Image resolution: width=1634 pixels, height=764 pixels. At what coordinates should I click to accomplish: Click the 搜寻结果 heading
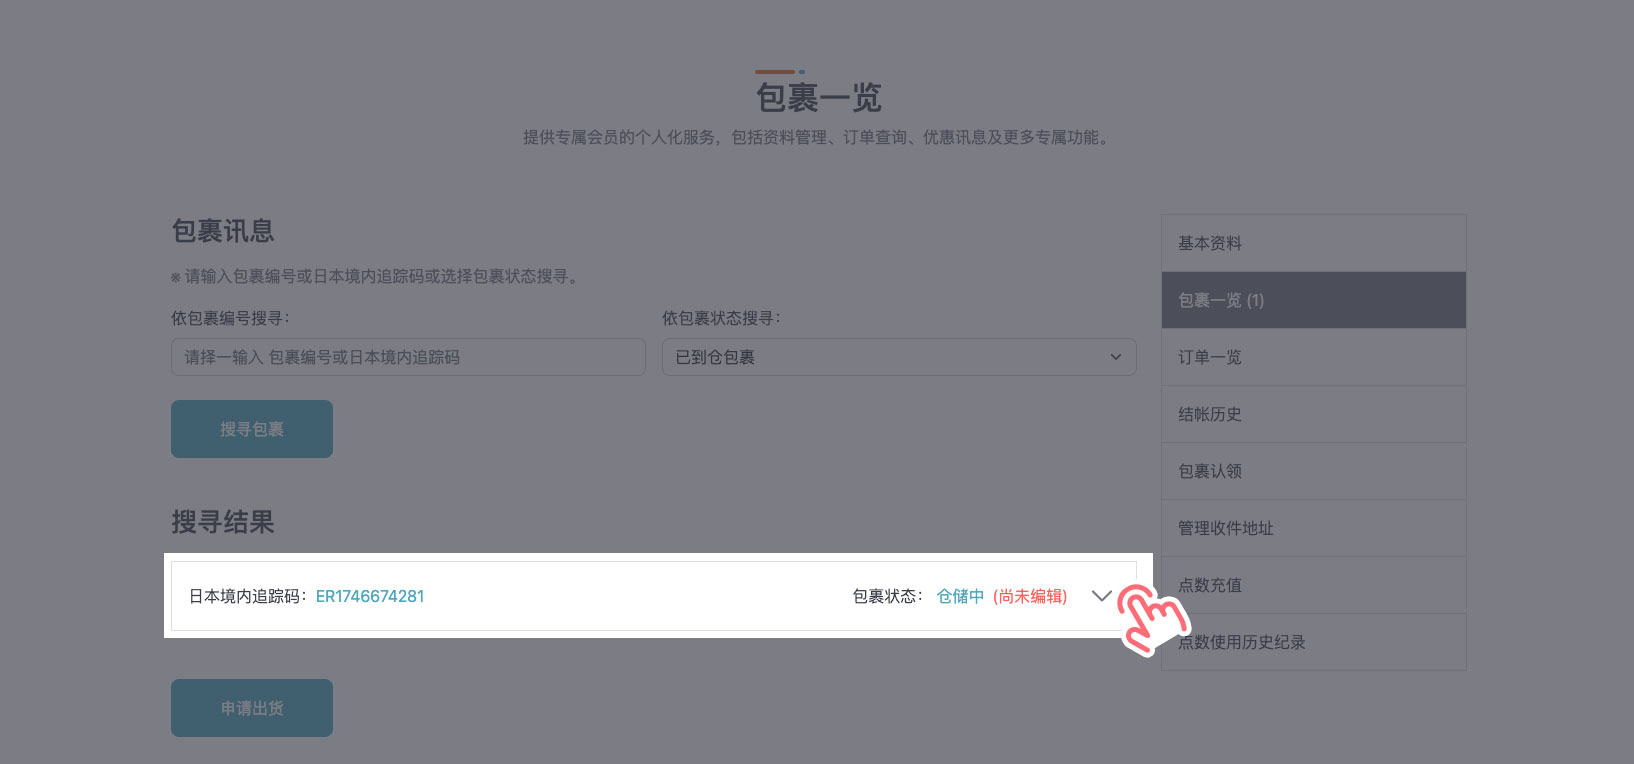click(223, 522)
